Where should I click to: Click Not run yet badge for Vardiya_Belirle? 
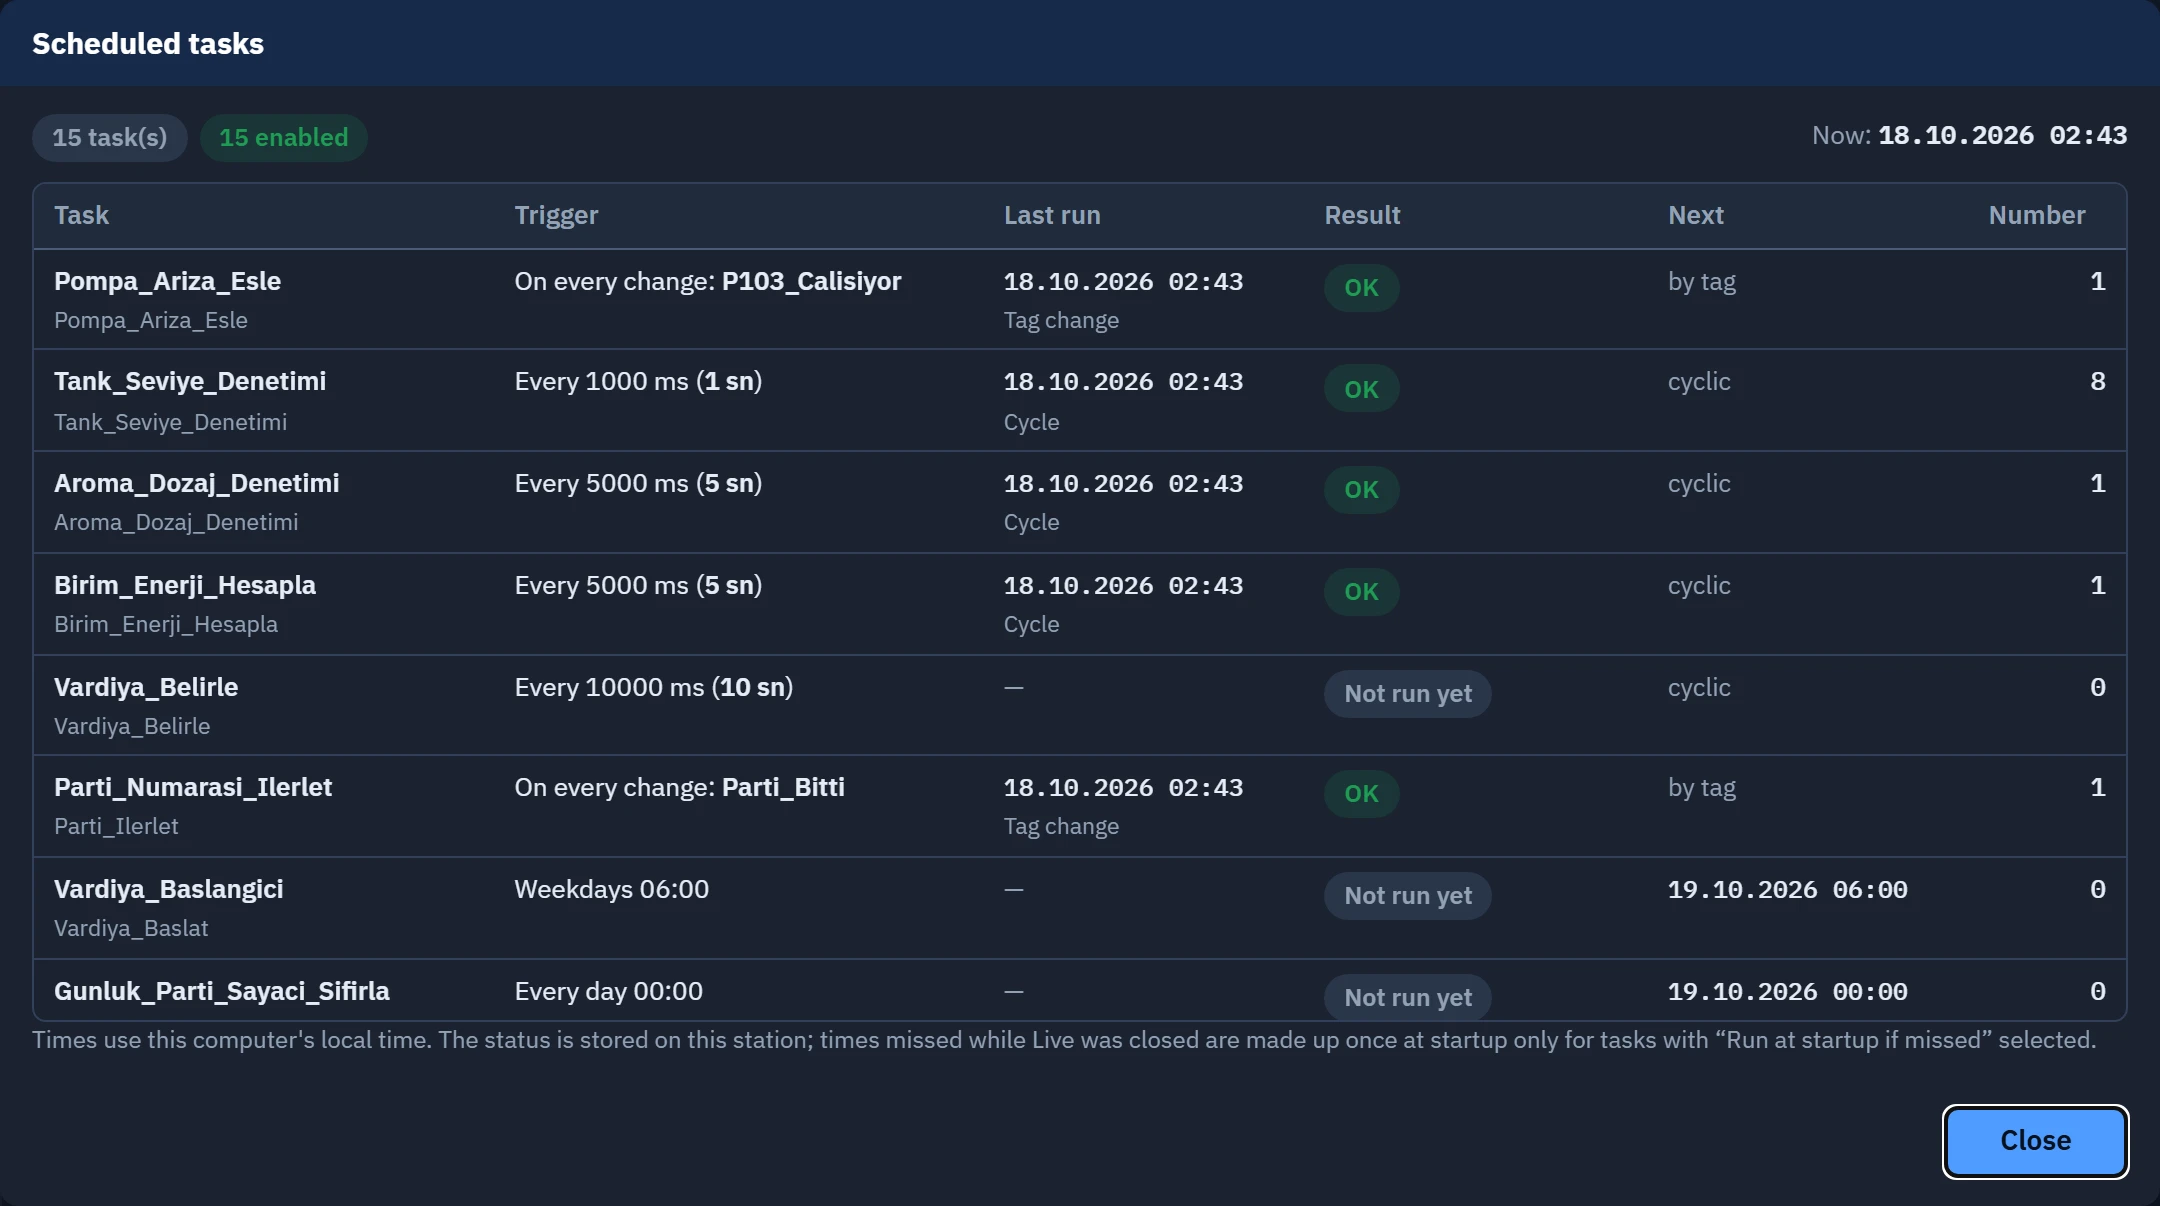tap(1408, 694)
